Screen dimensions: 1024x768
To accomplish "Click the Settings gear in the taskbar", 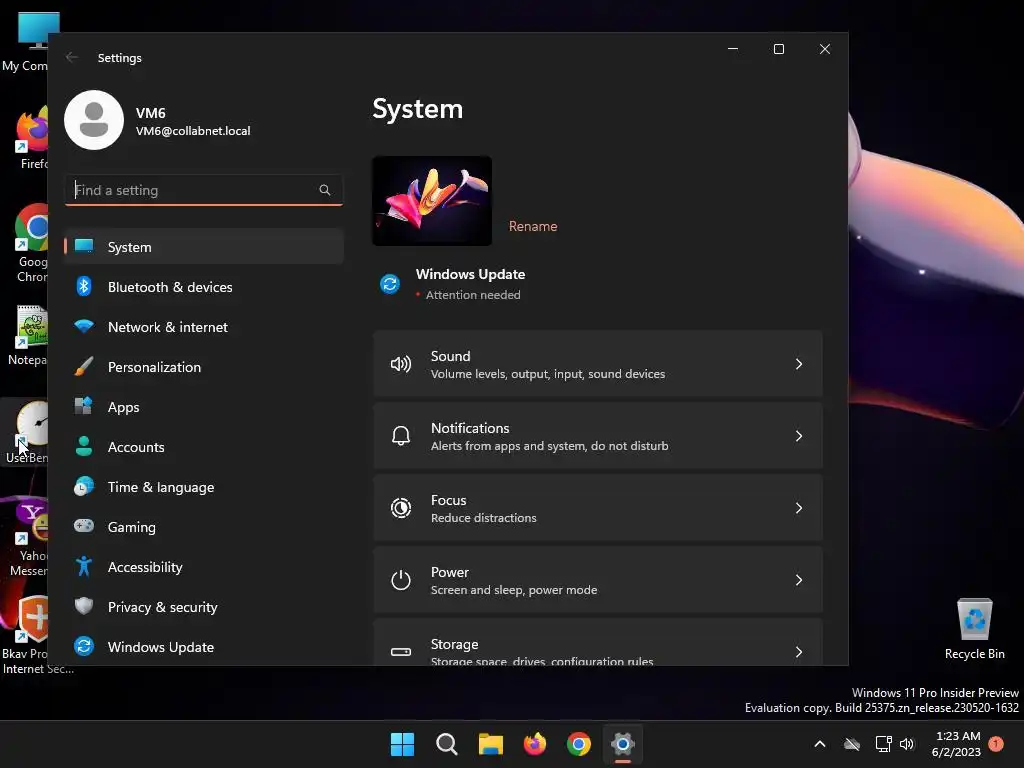I will [x=623, y=744].
